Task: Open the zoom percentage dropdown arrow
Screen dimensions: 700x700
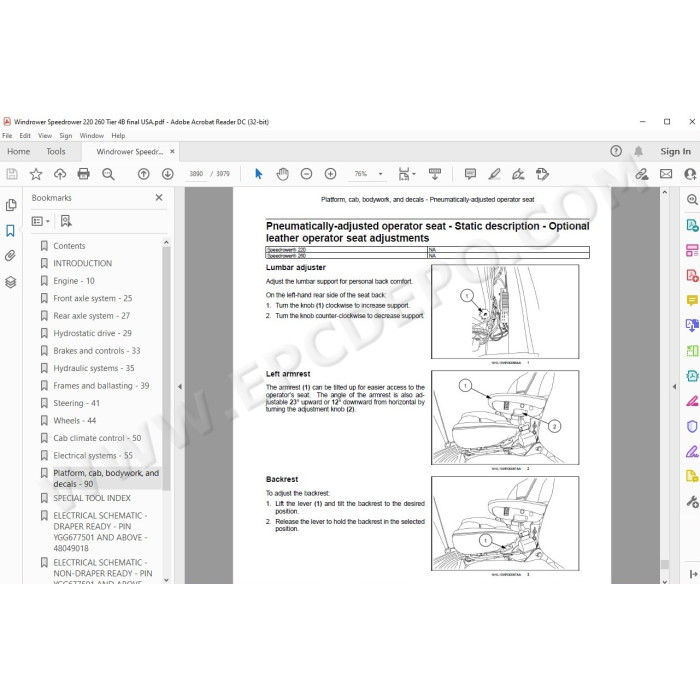Action: (381, 174)
